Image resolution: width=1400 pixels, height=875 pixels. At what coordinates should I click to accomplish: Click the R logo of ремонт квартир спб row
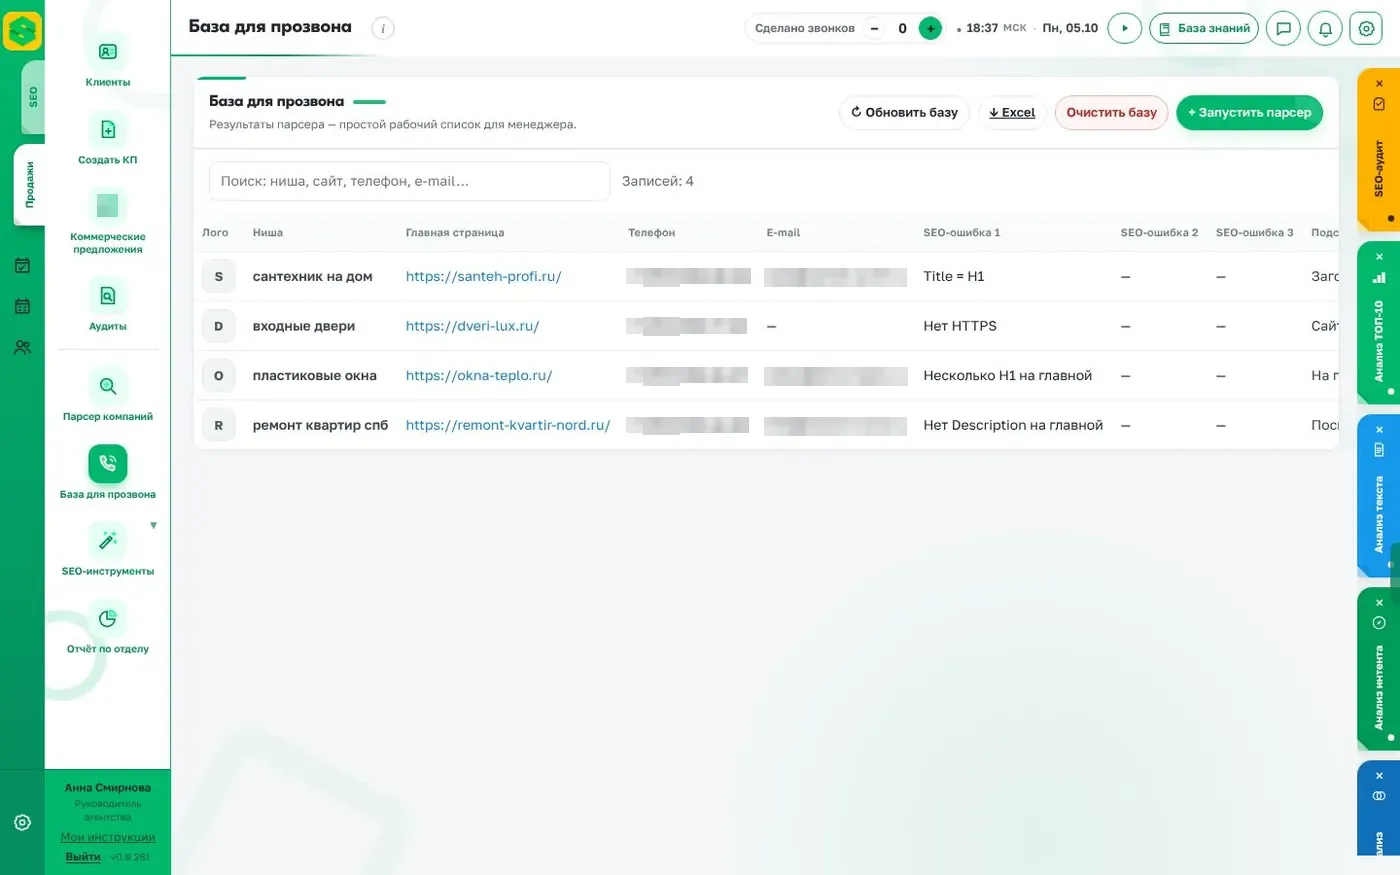219,425
